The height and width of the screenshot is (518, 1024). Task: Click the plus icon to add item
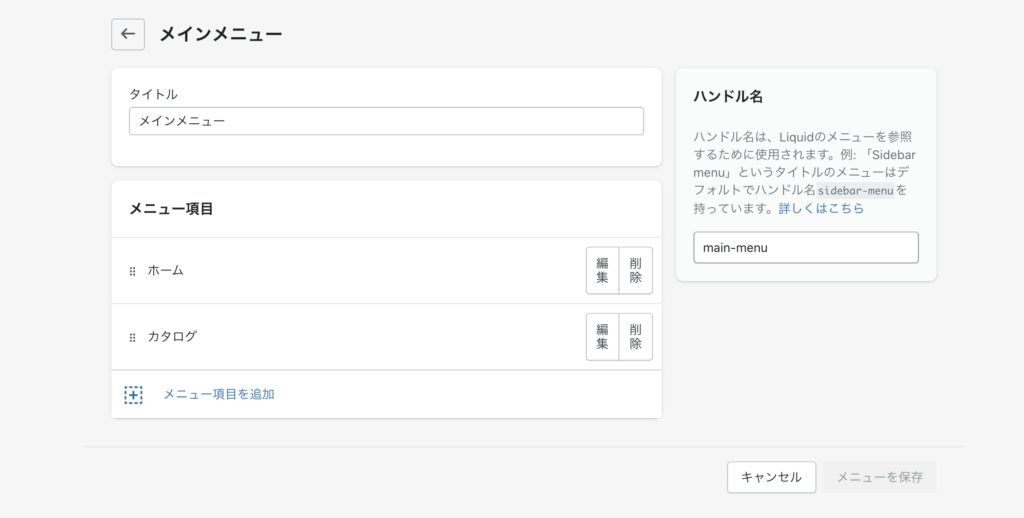(x=133, y=395)
